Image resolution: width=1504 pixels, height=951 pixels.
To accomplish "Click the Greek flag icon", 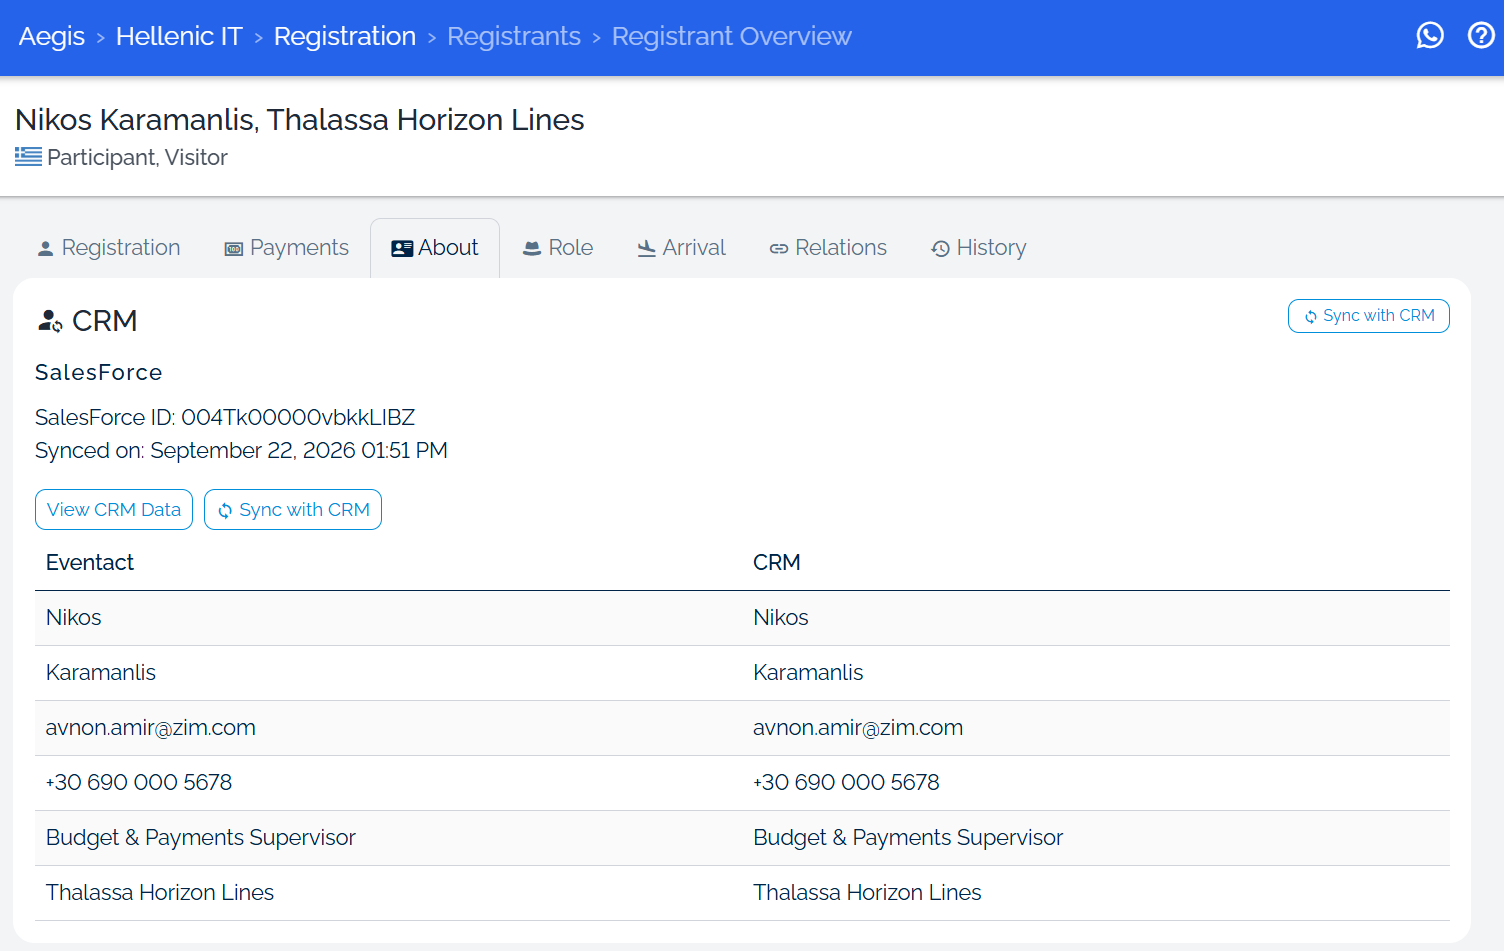I will 28,157.
